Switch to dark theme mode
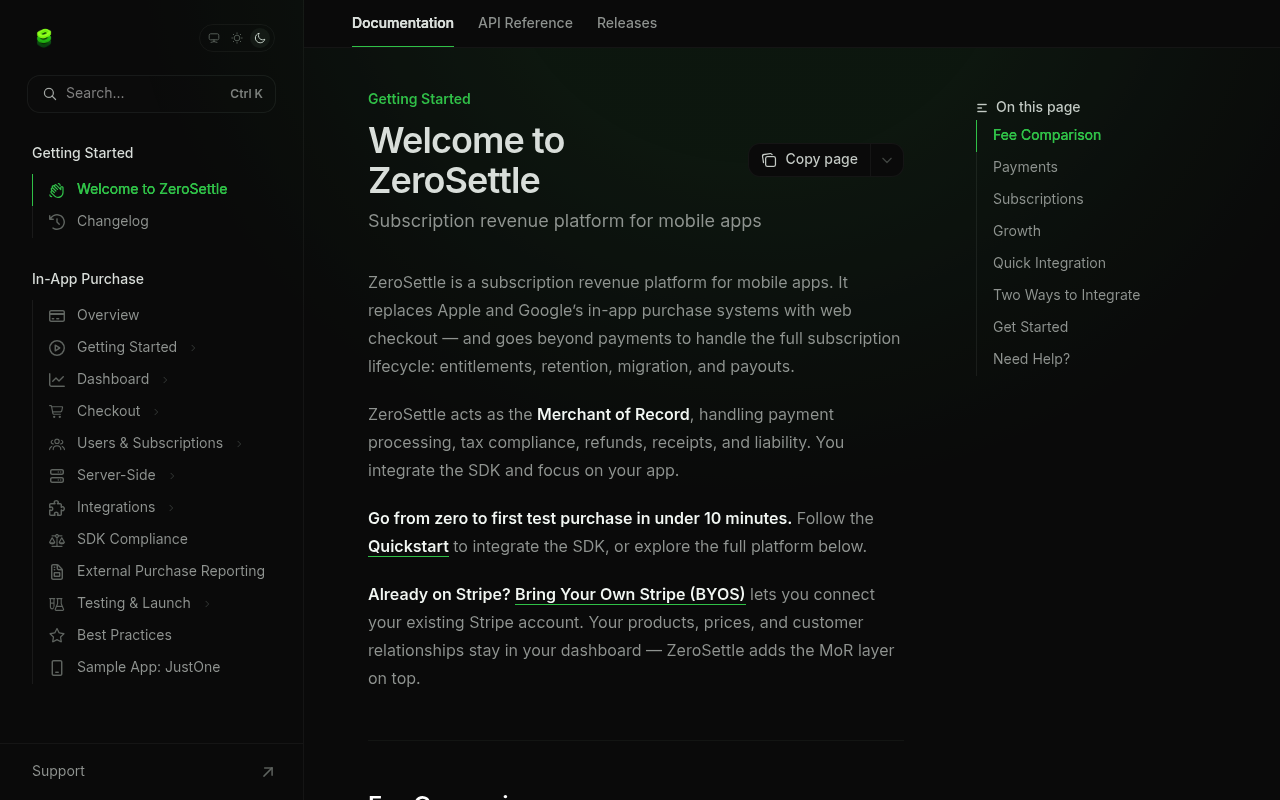The width and height of the screenshot is (1280, 800). pos(260,38)
